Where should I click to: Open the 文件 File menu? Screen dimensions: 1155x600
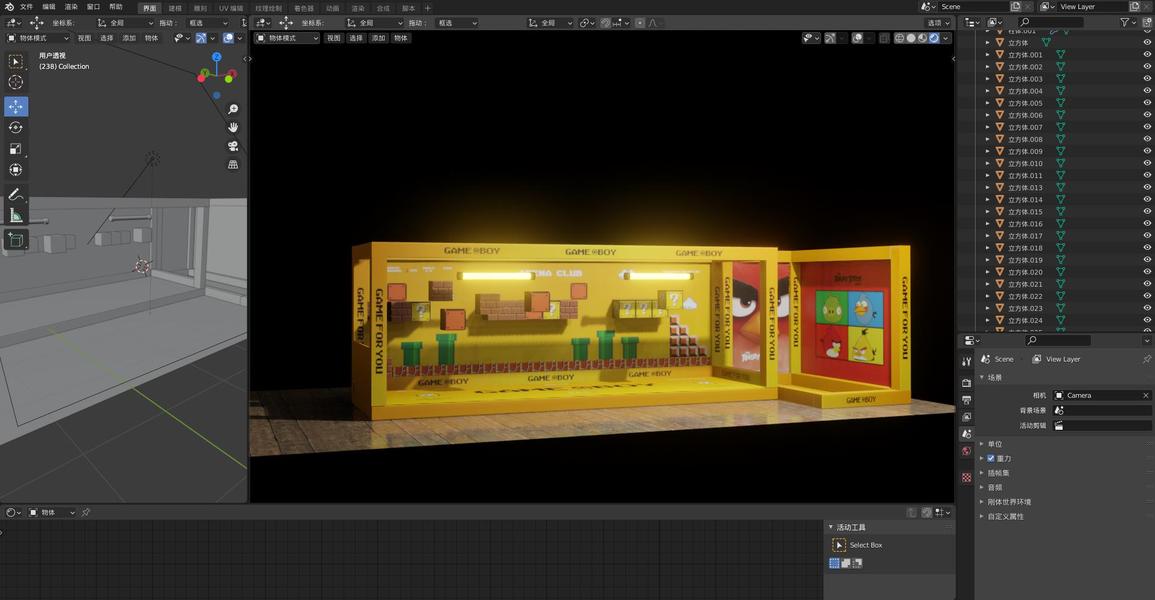coord(27,7)
